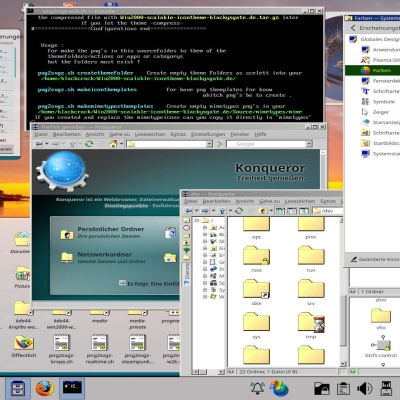Screen dimensions: 400x400
Task: Open the Netzwerkordner link
Action: pyautogui.click(x=105, y=255)
